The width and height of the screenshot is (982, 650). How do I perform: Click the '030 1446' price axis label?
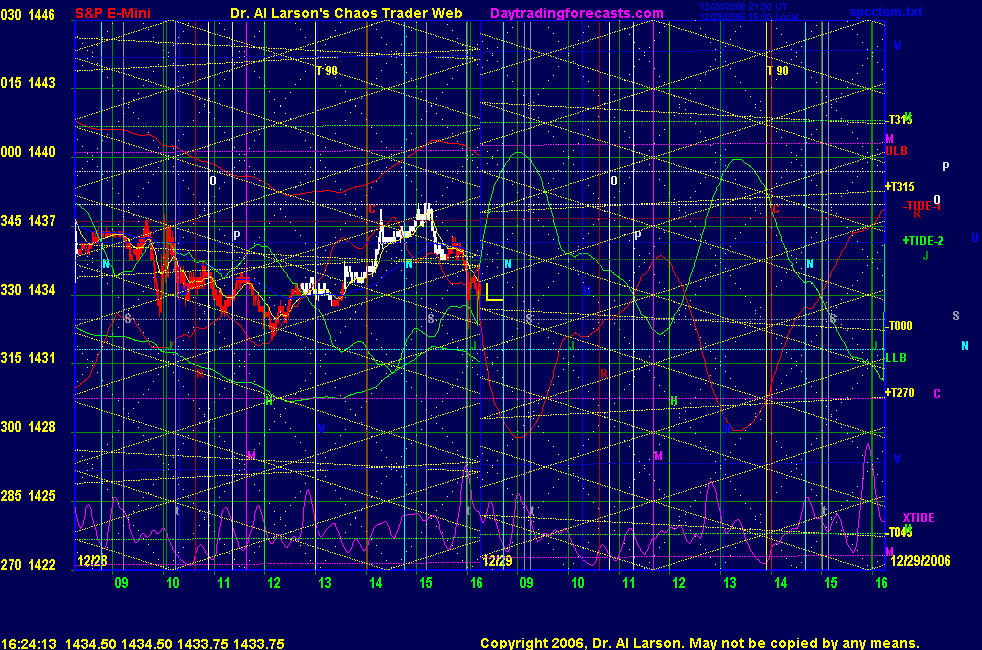click(28, 14)
